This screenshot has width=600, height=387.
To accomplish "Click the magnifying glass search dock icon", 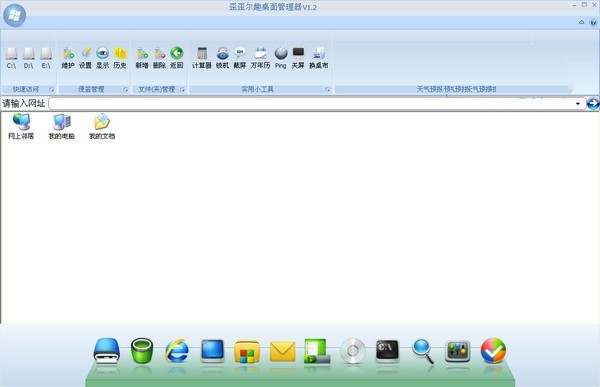I will coord(423,351).
